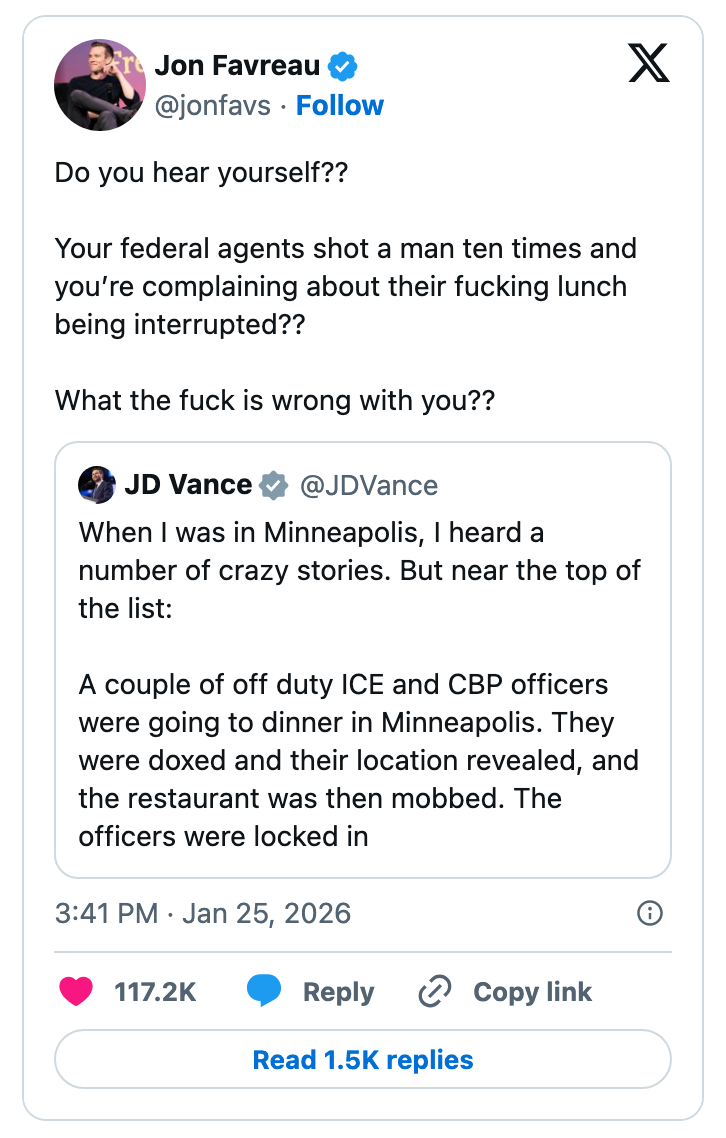The width and height of the screenshot is (726, 1138).
Task: Select the Copy link text
Action: click(x=532, y=992)
